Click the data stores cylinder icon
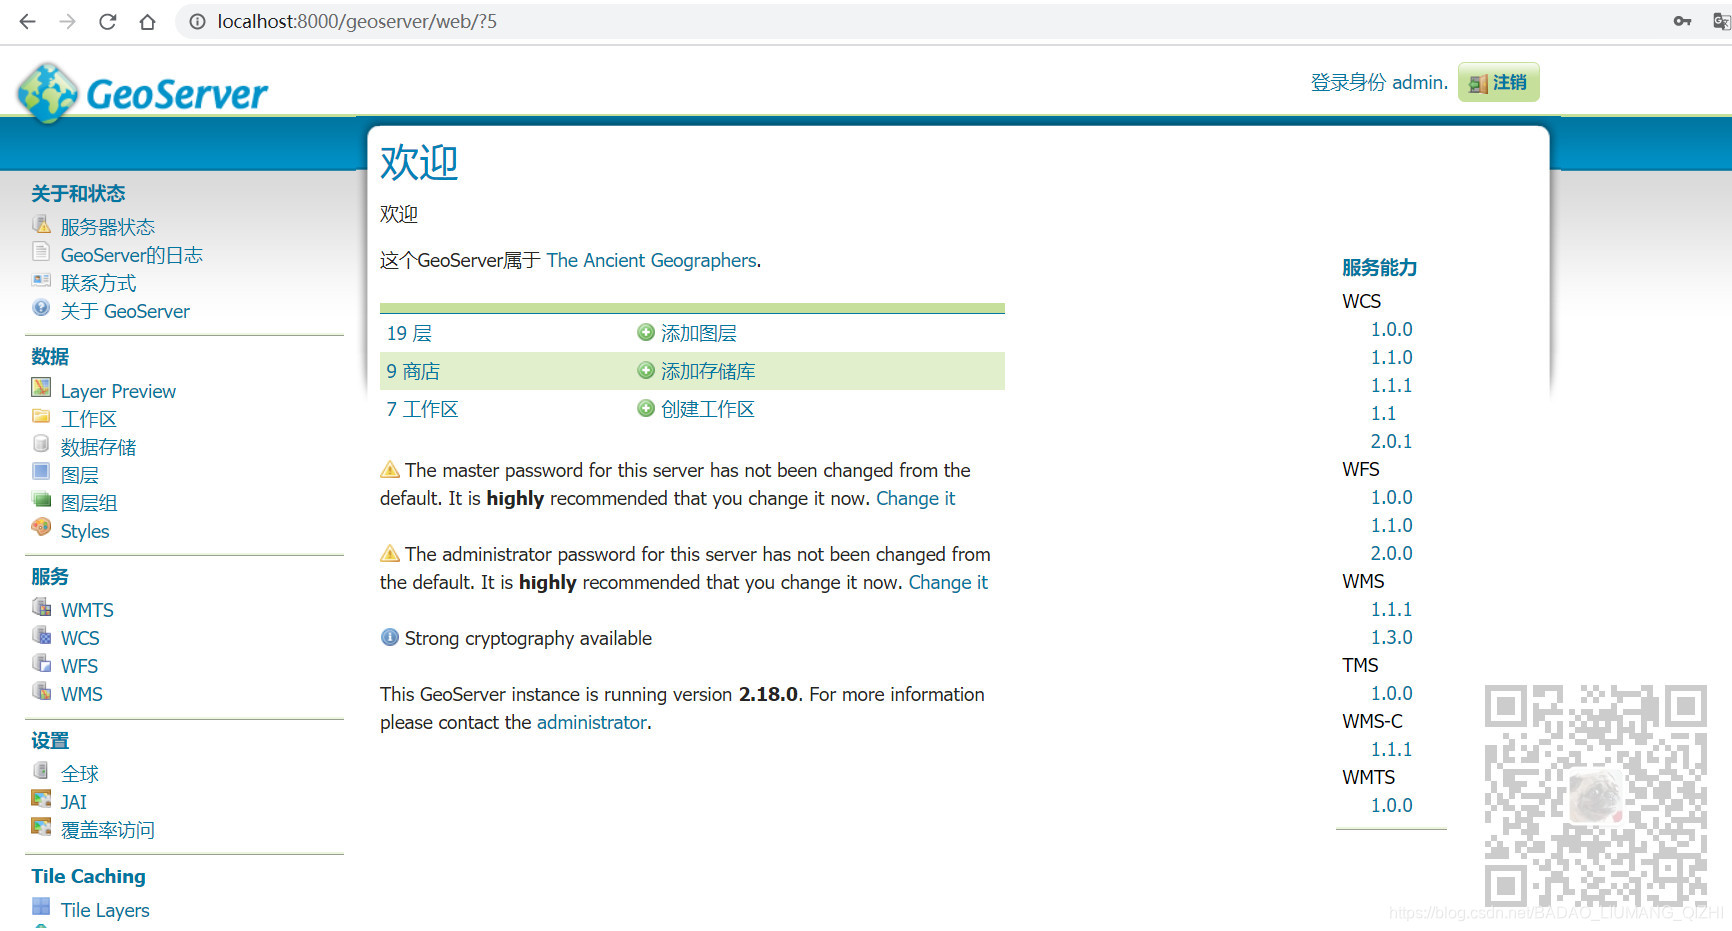Screen dimensions: 1732x931 point(41,443)
